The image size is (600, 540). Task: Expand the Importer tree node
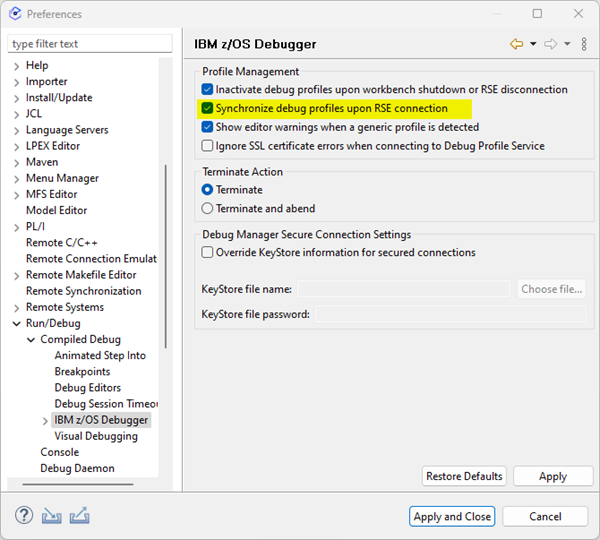pyautogui.click(x=16, y=82)
